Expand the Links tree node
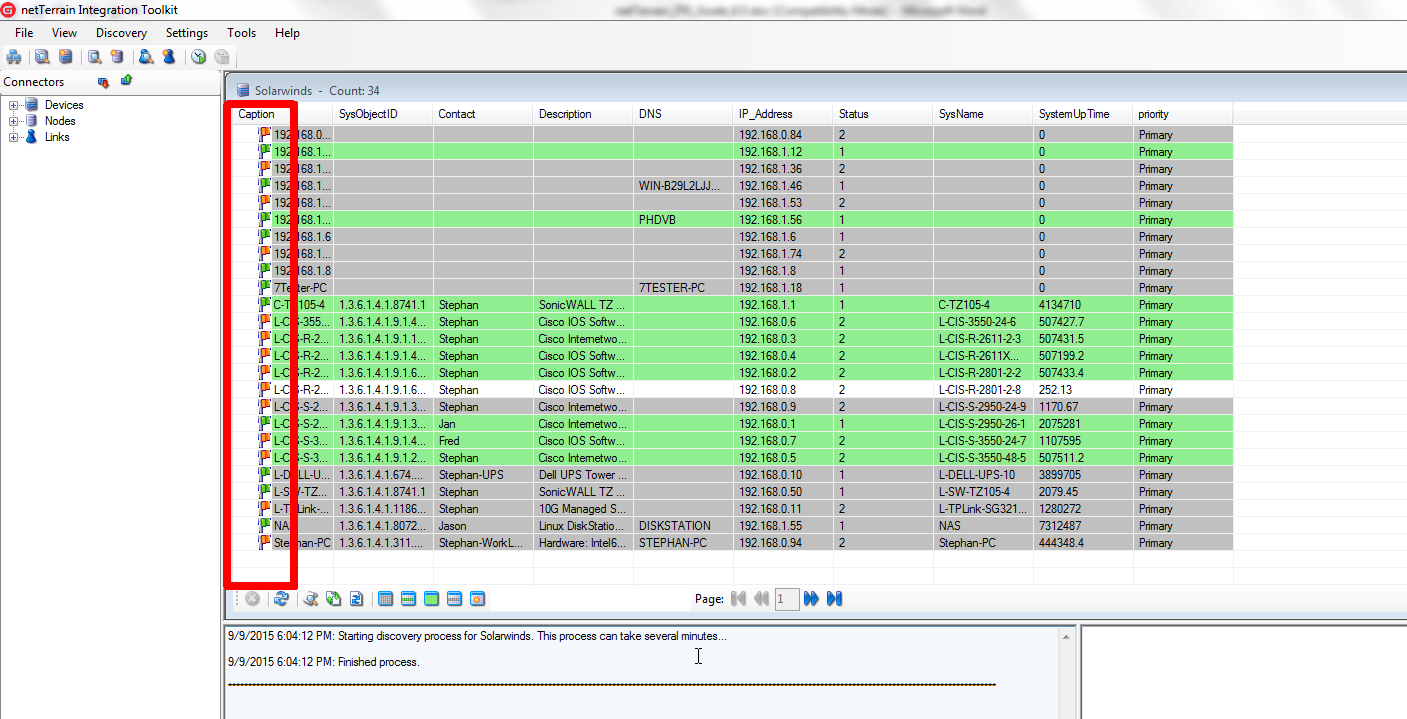 (x=14, y=137)
